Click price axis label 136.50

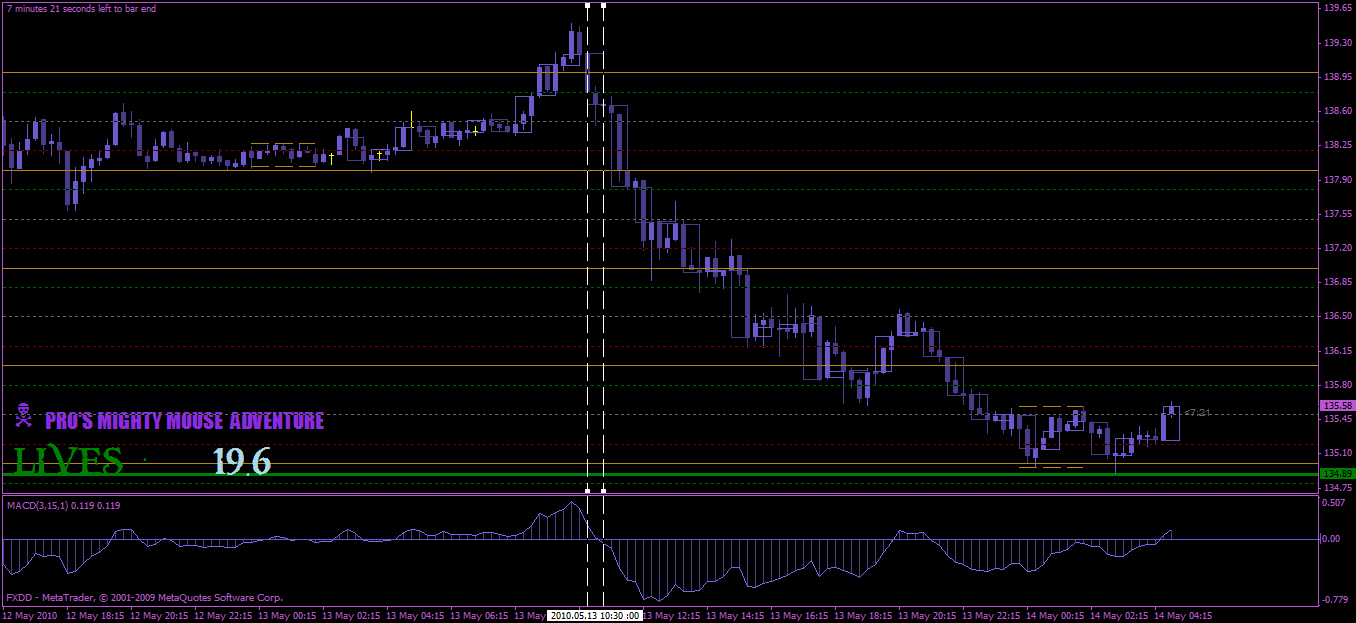[1338, 316]
